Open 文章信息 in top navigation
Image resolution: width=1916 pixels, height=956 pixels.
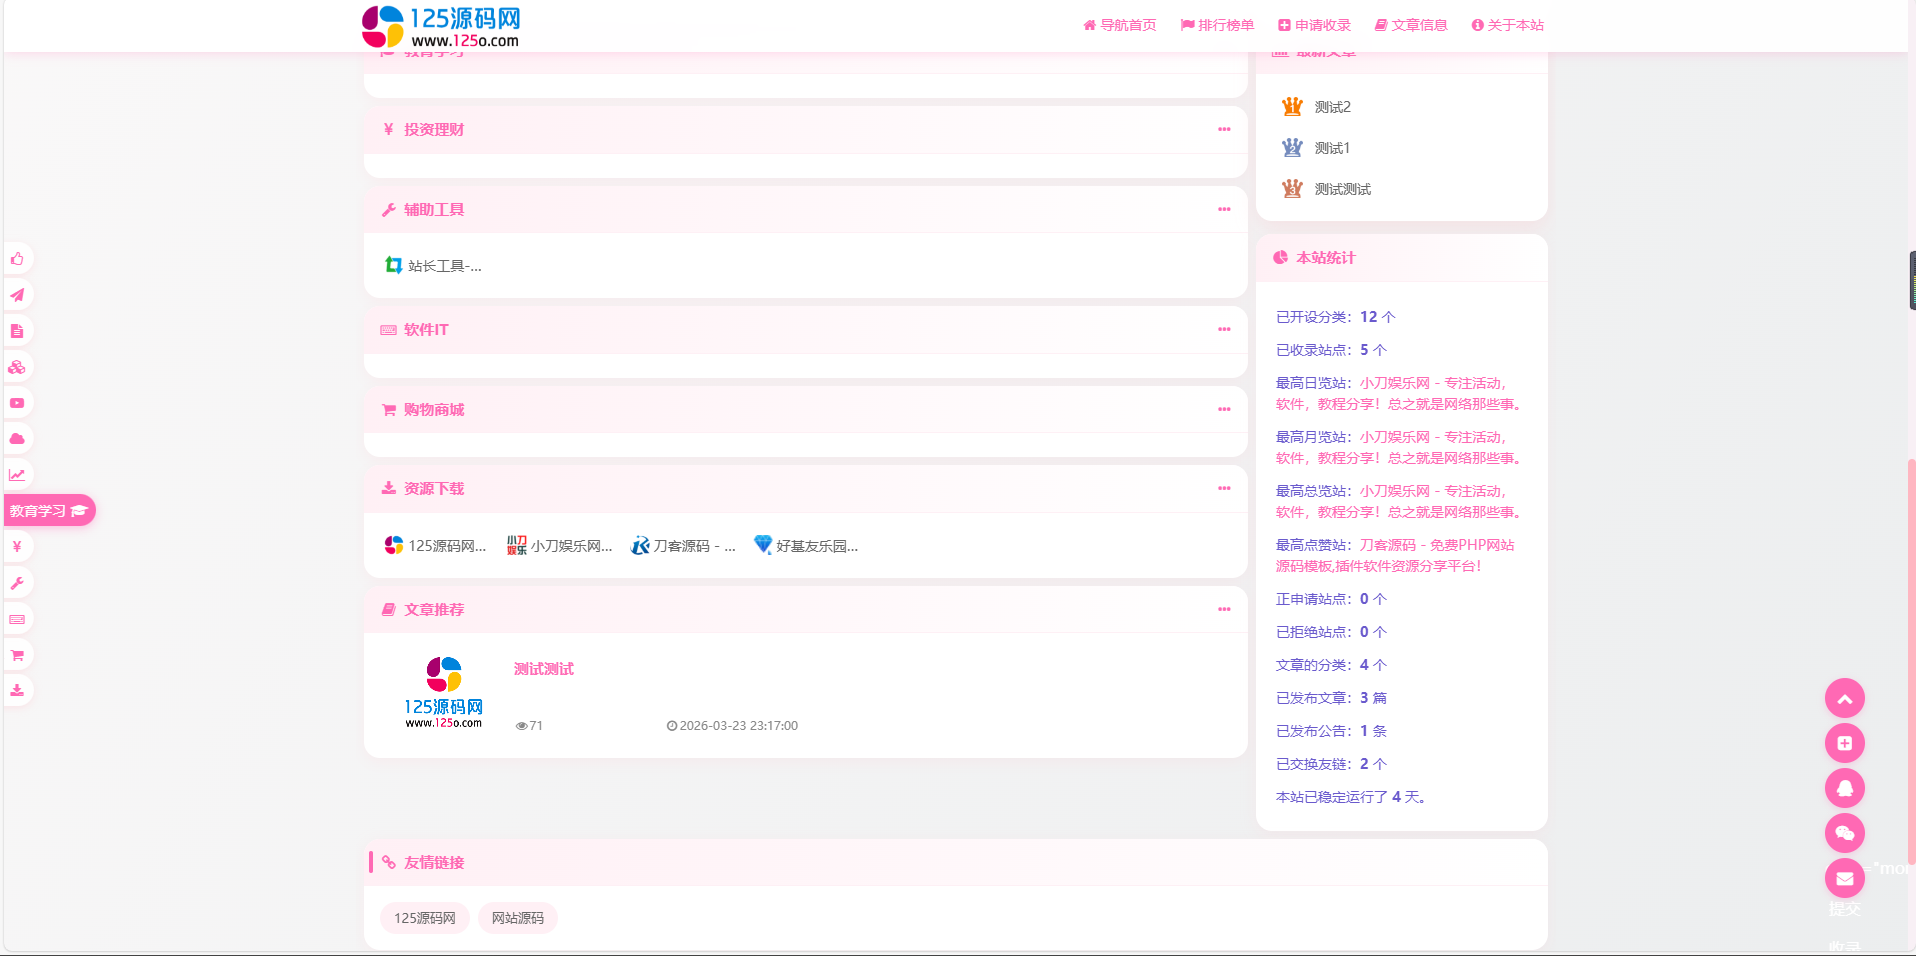point(1411,25)
